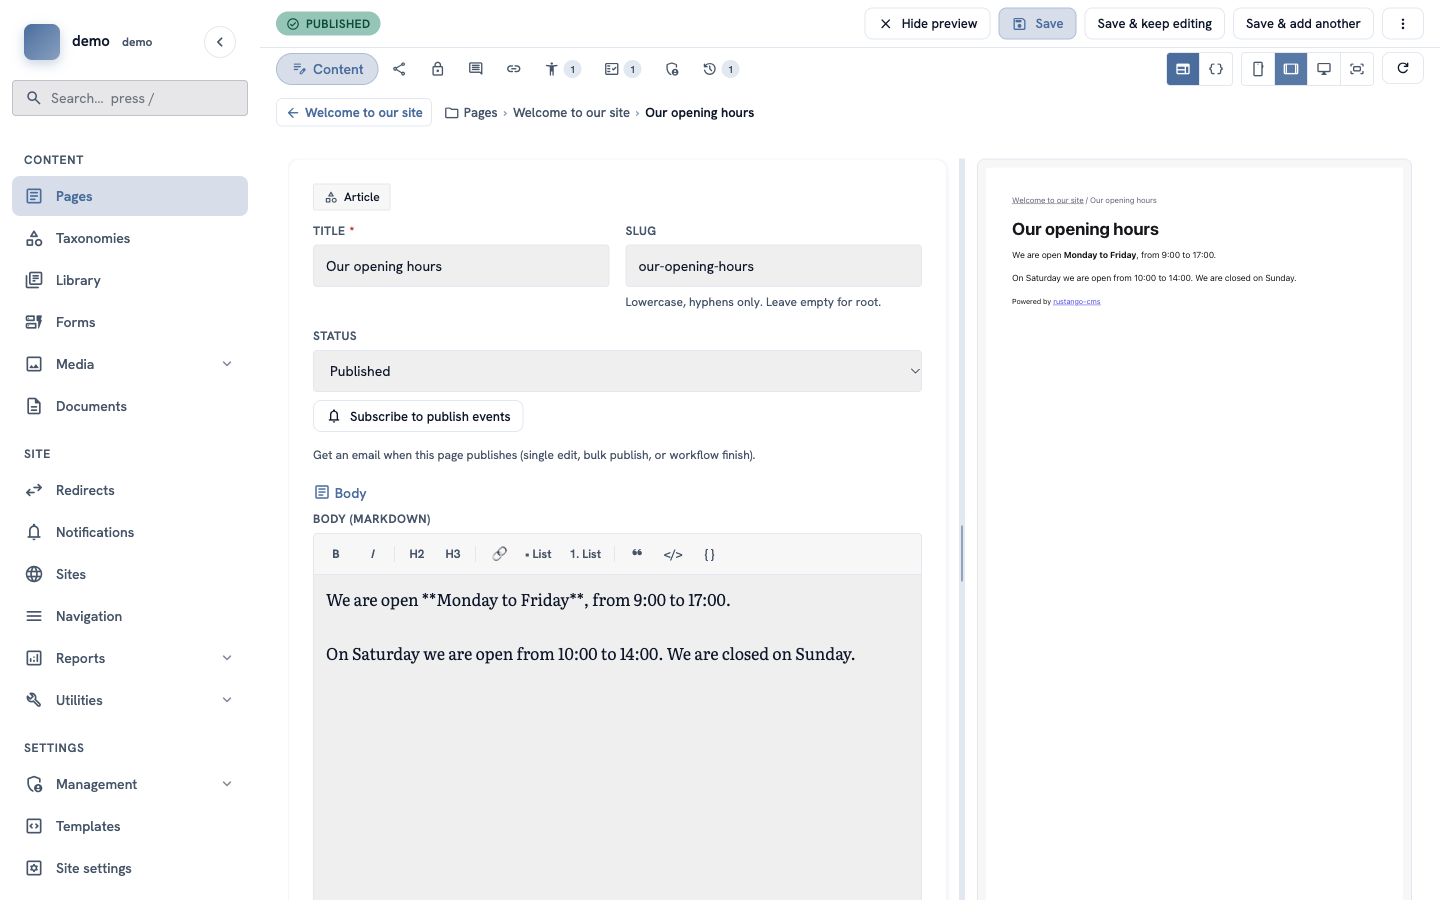Insert an H3 heading
This screenshot has height=900, width=1440.
pyautogui.click(x=453, y=554)
